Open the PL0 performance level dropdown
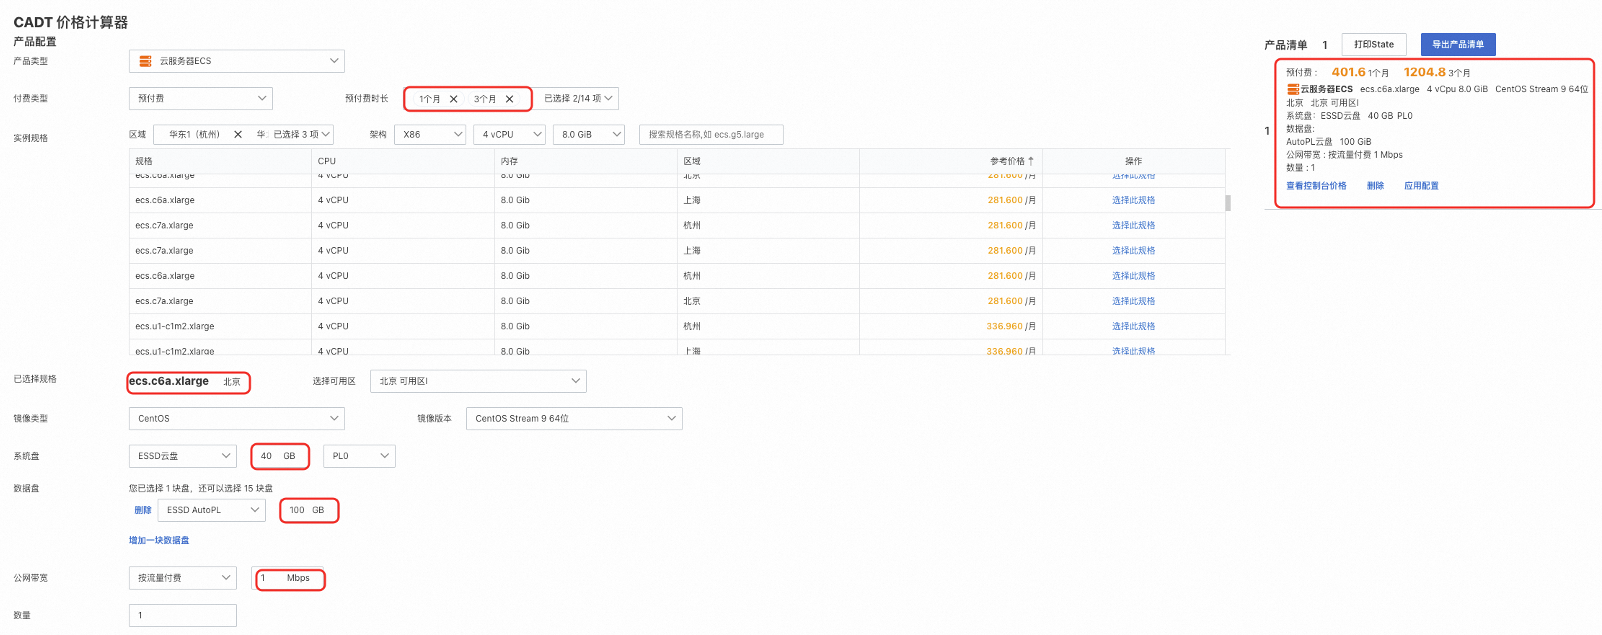 click(359, 456)
